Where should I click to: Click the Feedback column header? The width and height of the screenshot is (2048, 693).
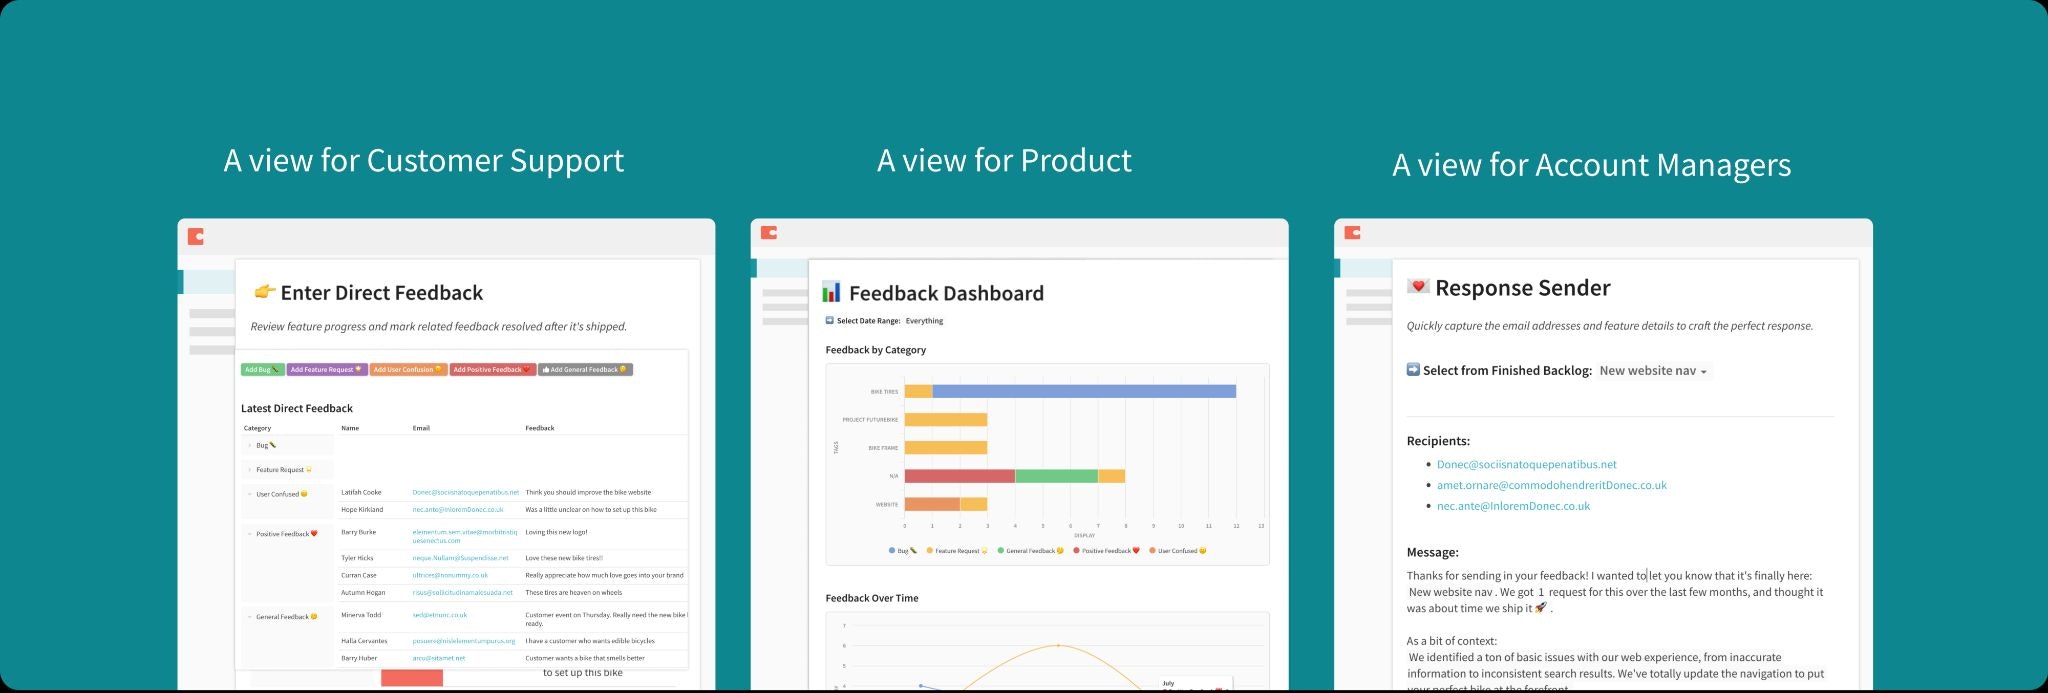(540, 428)
